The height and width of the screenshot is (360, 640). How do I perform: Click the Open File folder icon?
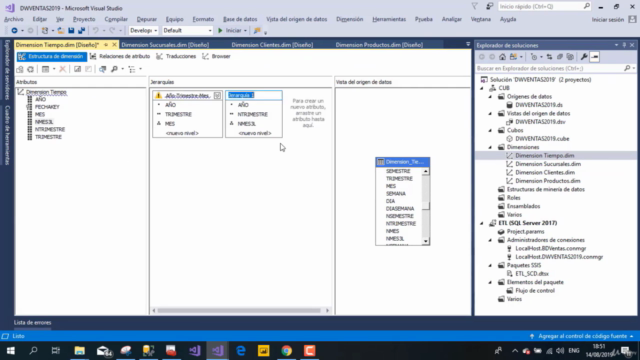click(60, 31)
